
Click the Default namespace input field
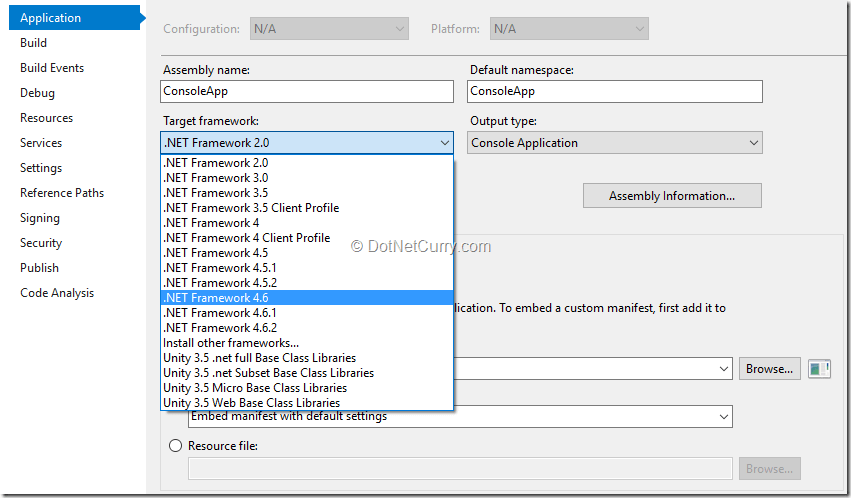point(614,91)
